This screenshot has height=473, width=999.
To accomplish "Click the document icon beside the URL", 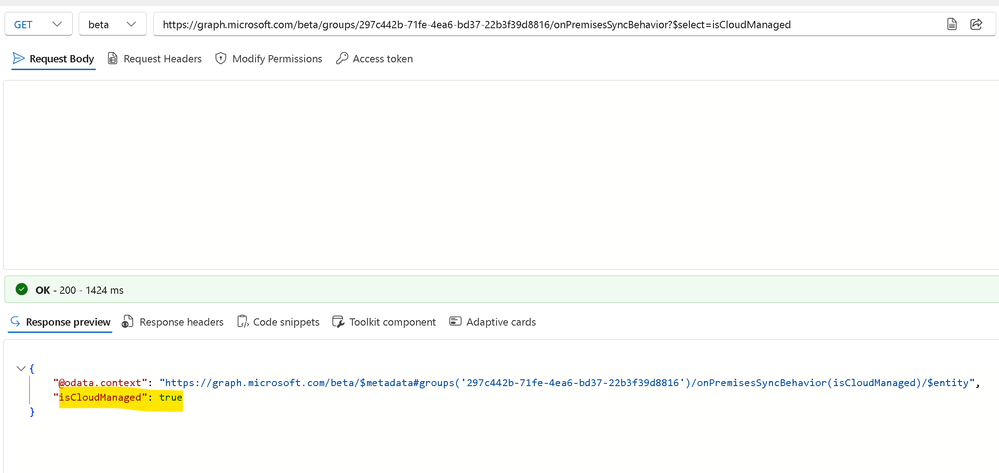I will click(951, 24).
